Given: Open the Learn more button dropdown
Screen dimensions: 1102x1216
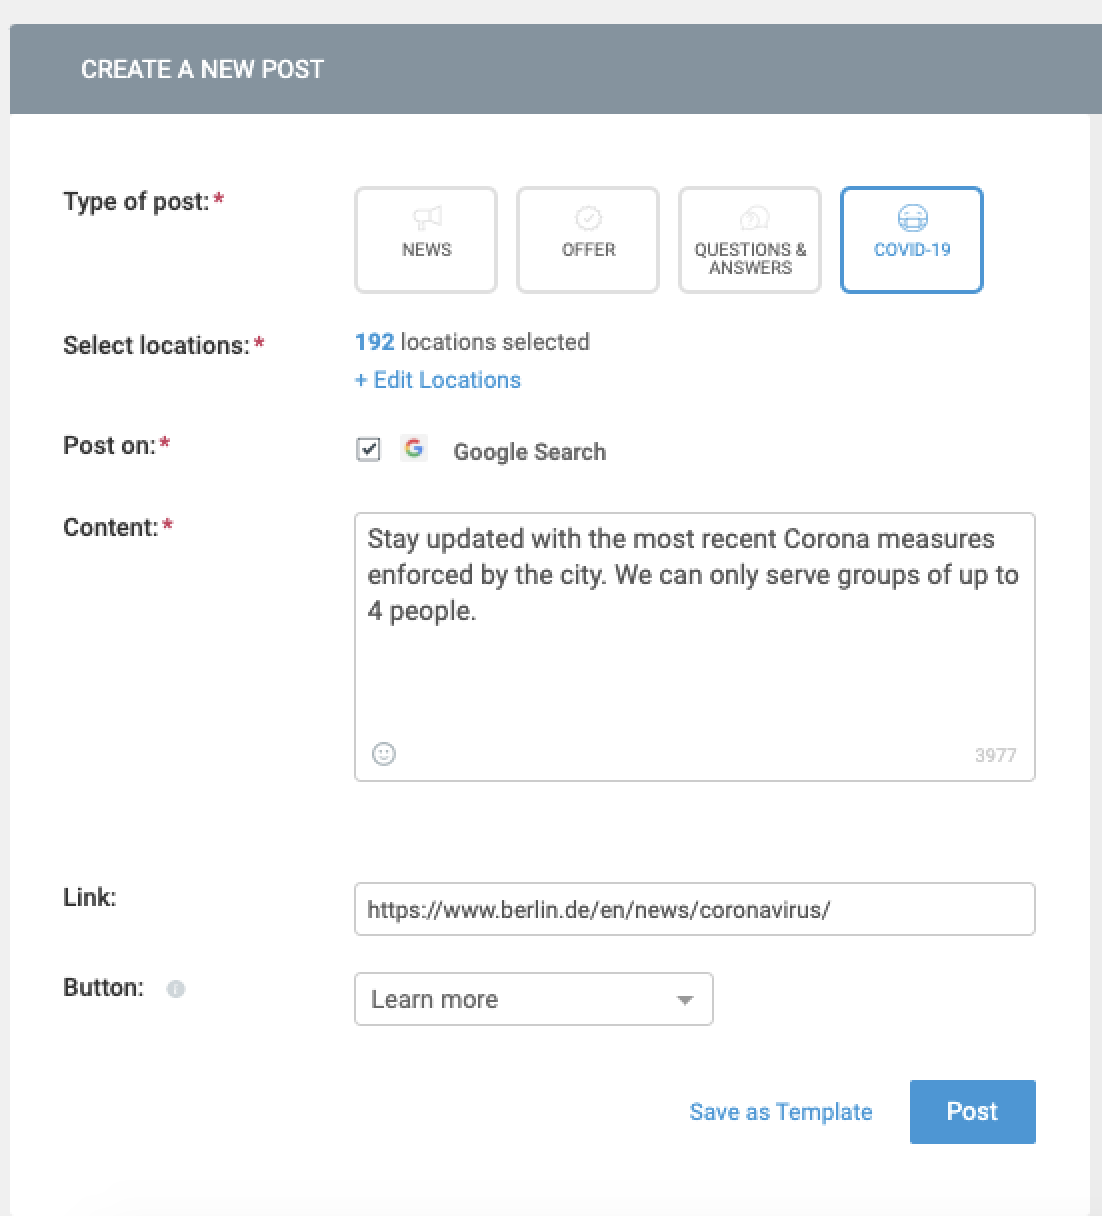Looking at the screenshot, I should tap(534, 999).
